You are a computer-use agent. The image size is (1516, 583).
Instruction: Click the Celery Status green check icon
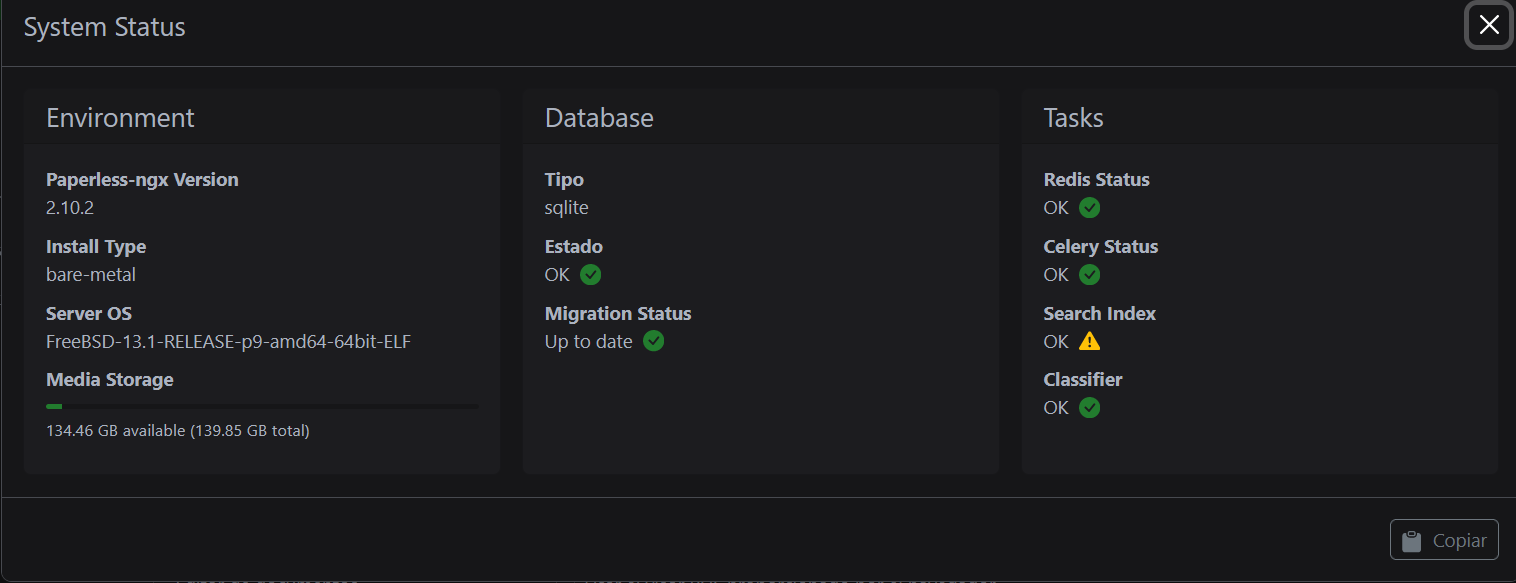pos(1090,274)
